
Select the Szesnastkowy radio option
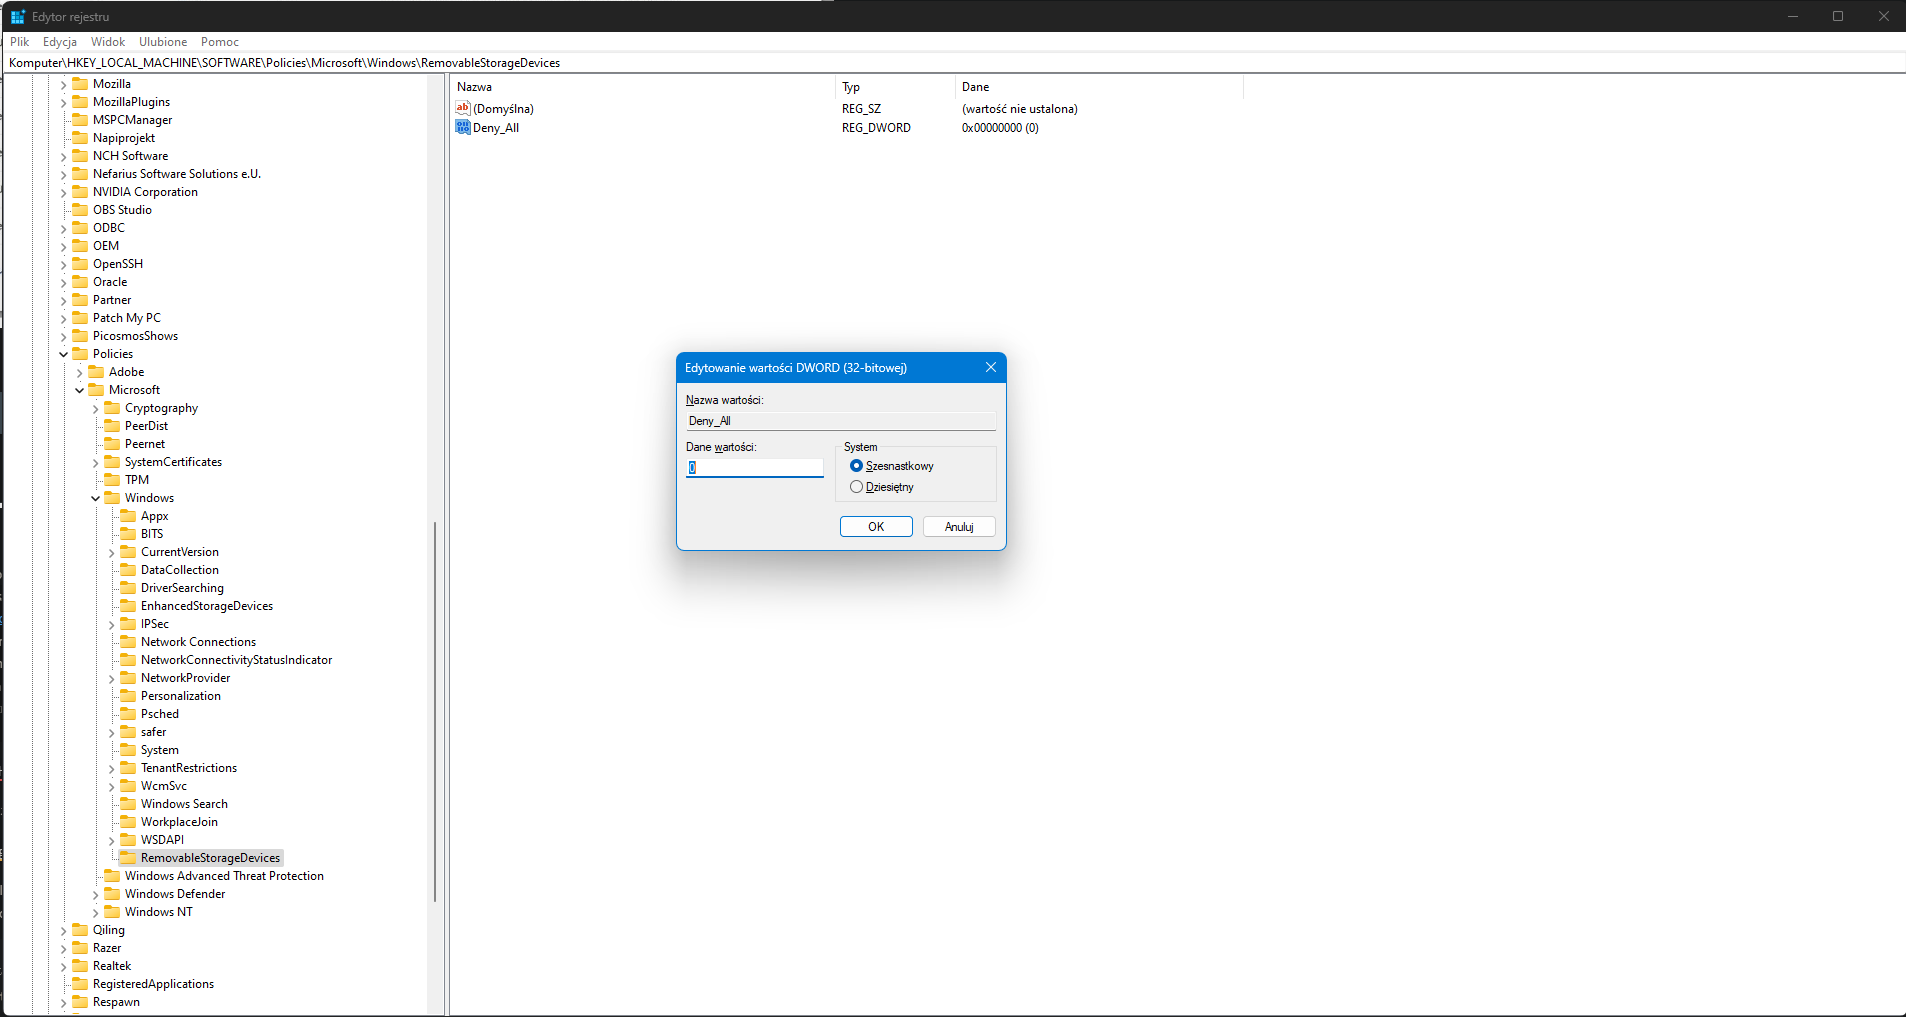[x=856, y=466]
